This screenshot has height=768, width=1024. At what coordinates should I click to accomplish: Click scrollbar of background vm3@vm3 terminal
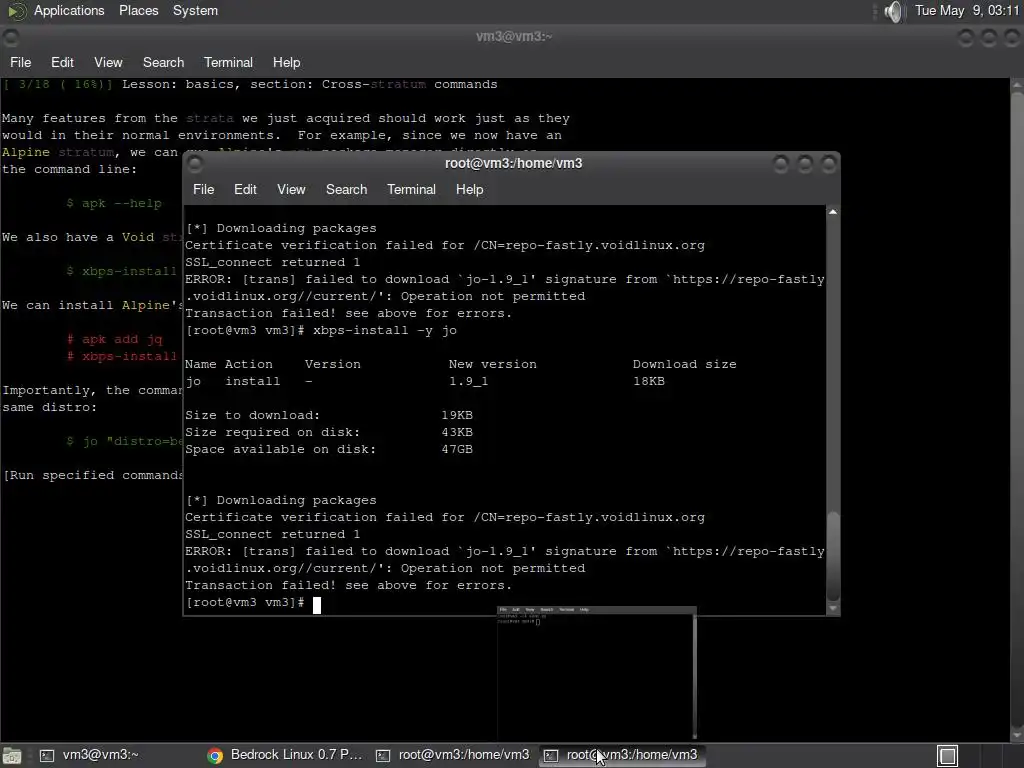[1017, 408]
